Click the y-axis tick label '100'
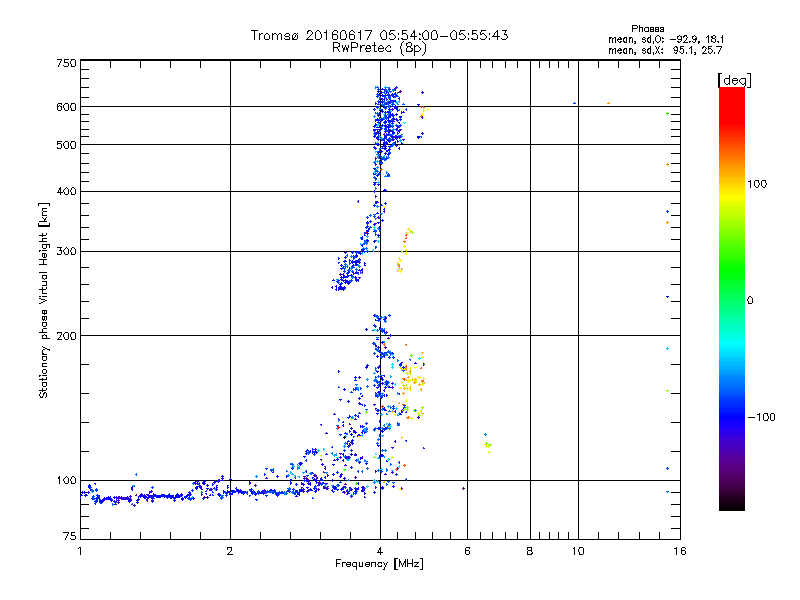 click(66, 480)
